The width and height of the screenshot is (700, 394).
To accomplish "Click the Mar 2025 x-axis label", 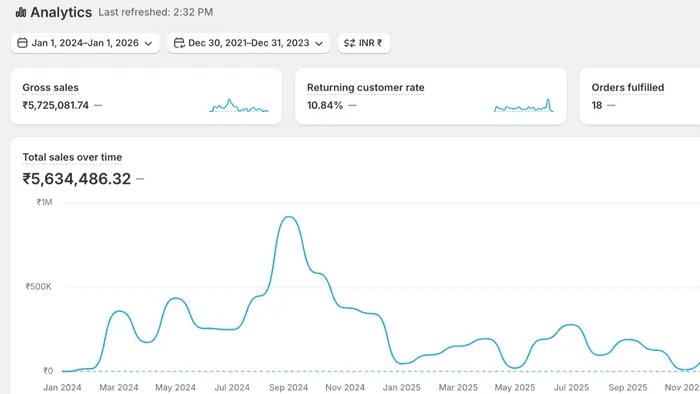I will pyautogui.click(x=458, y=387).
